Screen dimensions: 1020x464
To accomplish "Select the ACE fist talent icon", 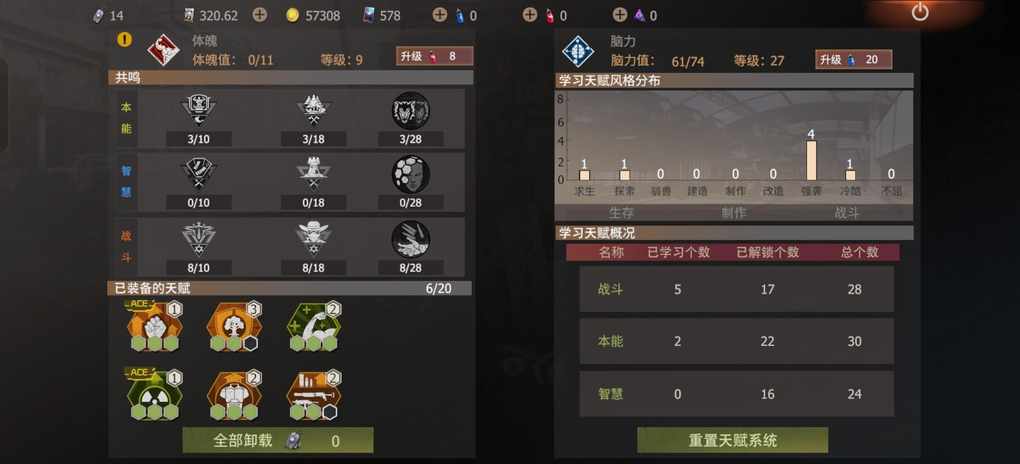I will [x=154, y=326].
